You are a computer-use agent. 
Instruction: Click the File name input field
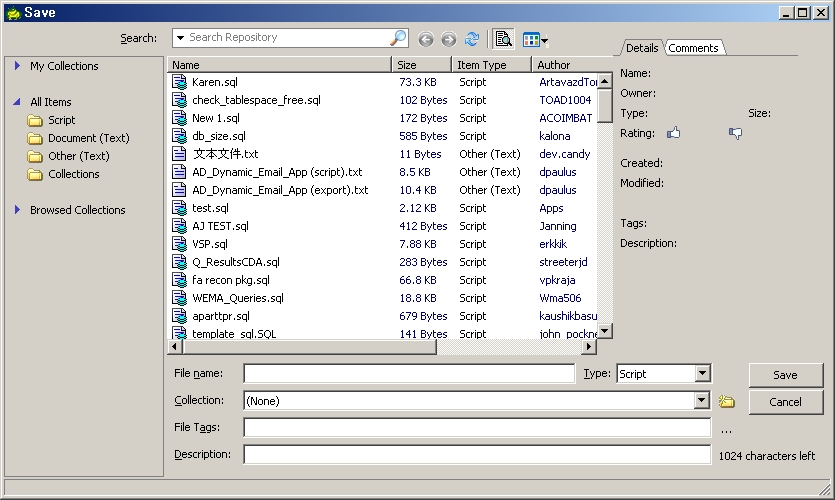pyautogui.click(x=409, y=374)
